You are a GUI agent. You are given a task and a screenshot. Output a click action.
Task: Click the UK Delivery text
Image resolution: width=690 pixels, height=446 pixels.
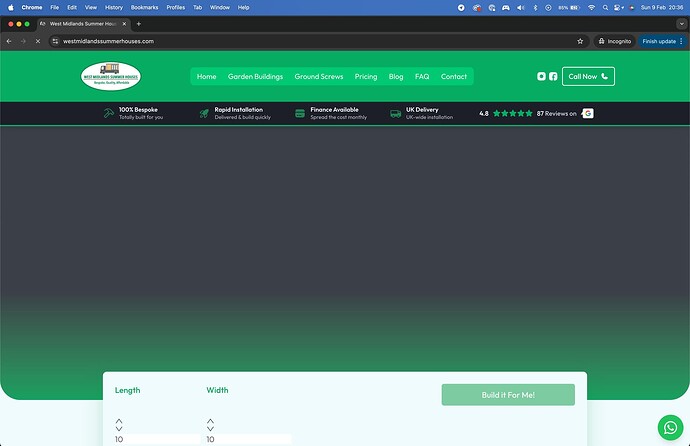(422, 110)
